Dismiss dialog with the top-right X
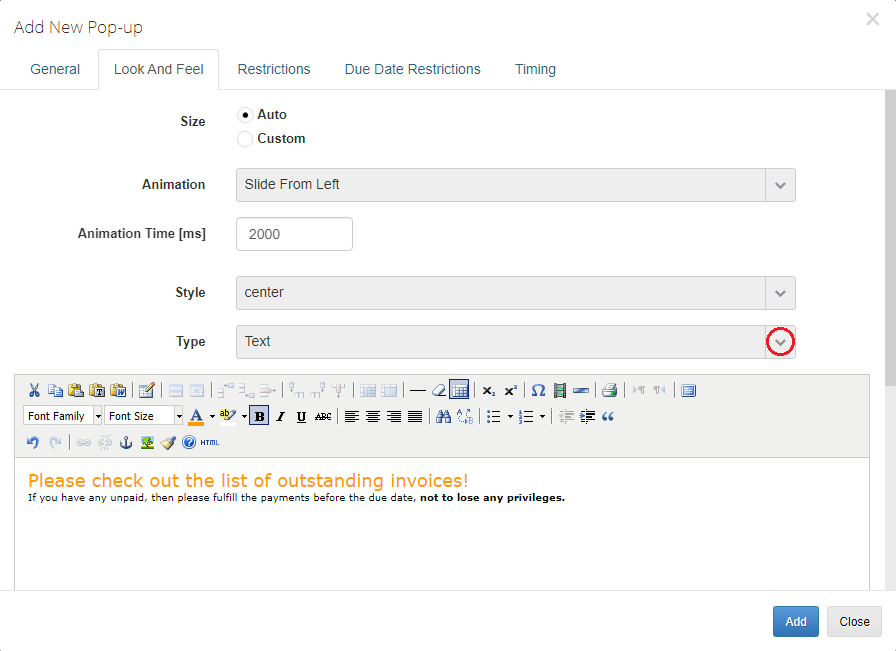This screenshot has width=896, height=651. (872, 19)
